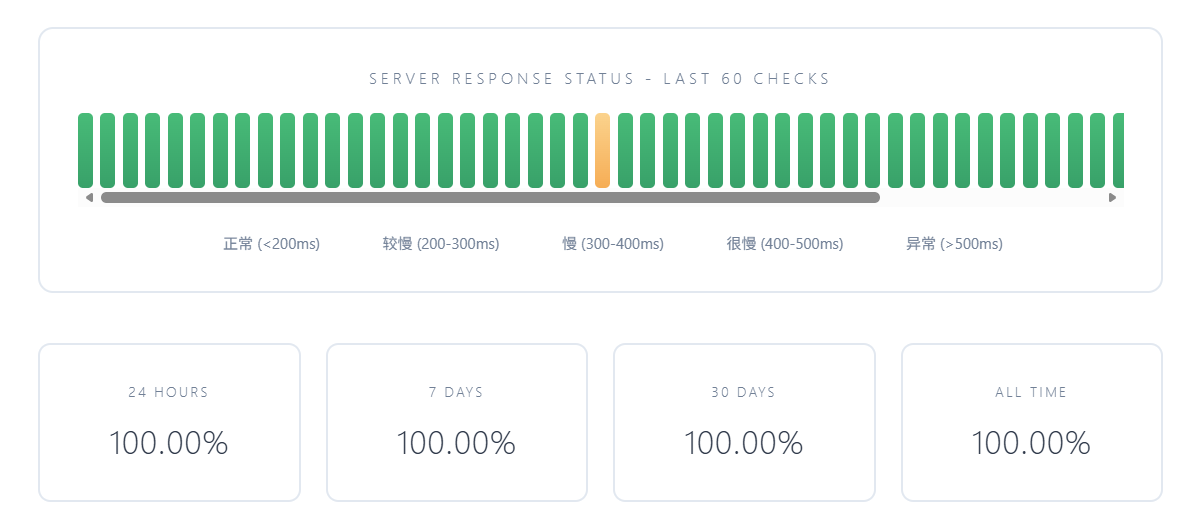This screenshot has width=1187, height=529.
Task: Click the Server Response Status heading
Action: tap(600, 79)
